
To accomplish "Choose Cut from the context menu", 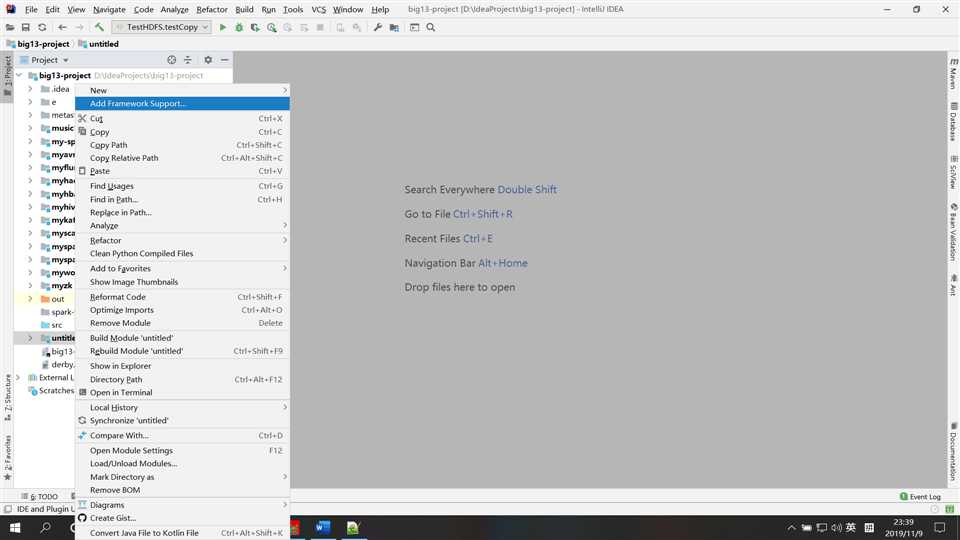I will tap(182, 118).
